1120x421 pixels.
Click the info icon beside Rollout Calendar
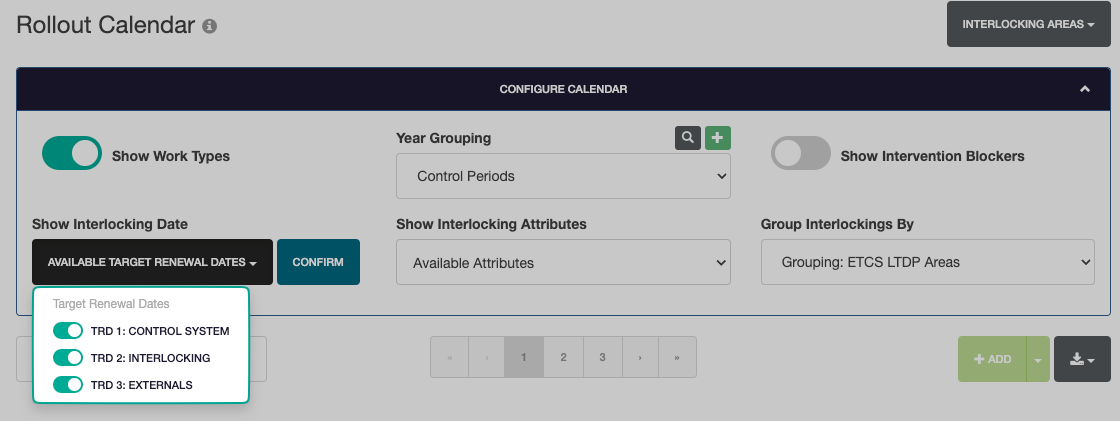[x=209, y=27]
